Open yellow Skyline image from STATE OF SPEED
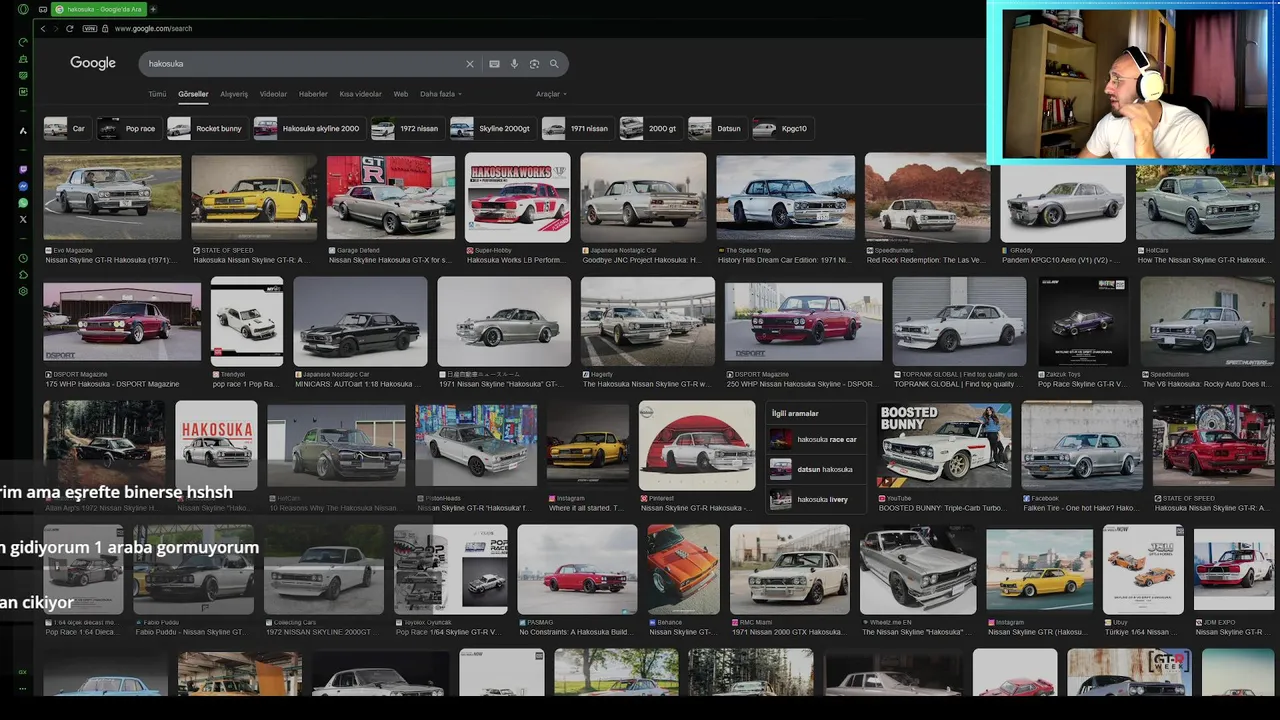1280x720 pixels. point(254,197)
